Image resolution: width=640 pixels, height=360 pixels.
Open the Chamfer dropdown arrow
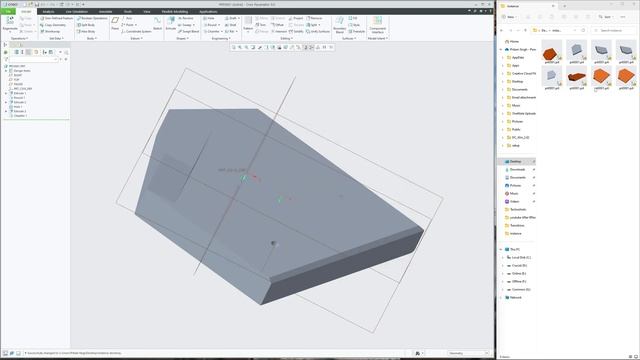tap(222, 31)
